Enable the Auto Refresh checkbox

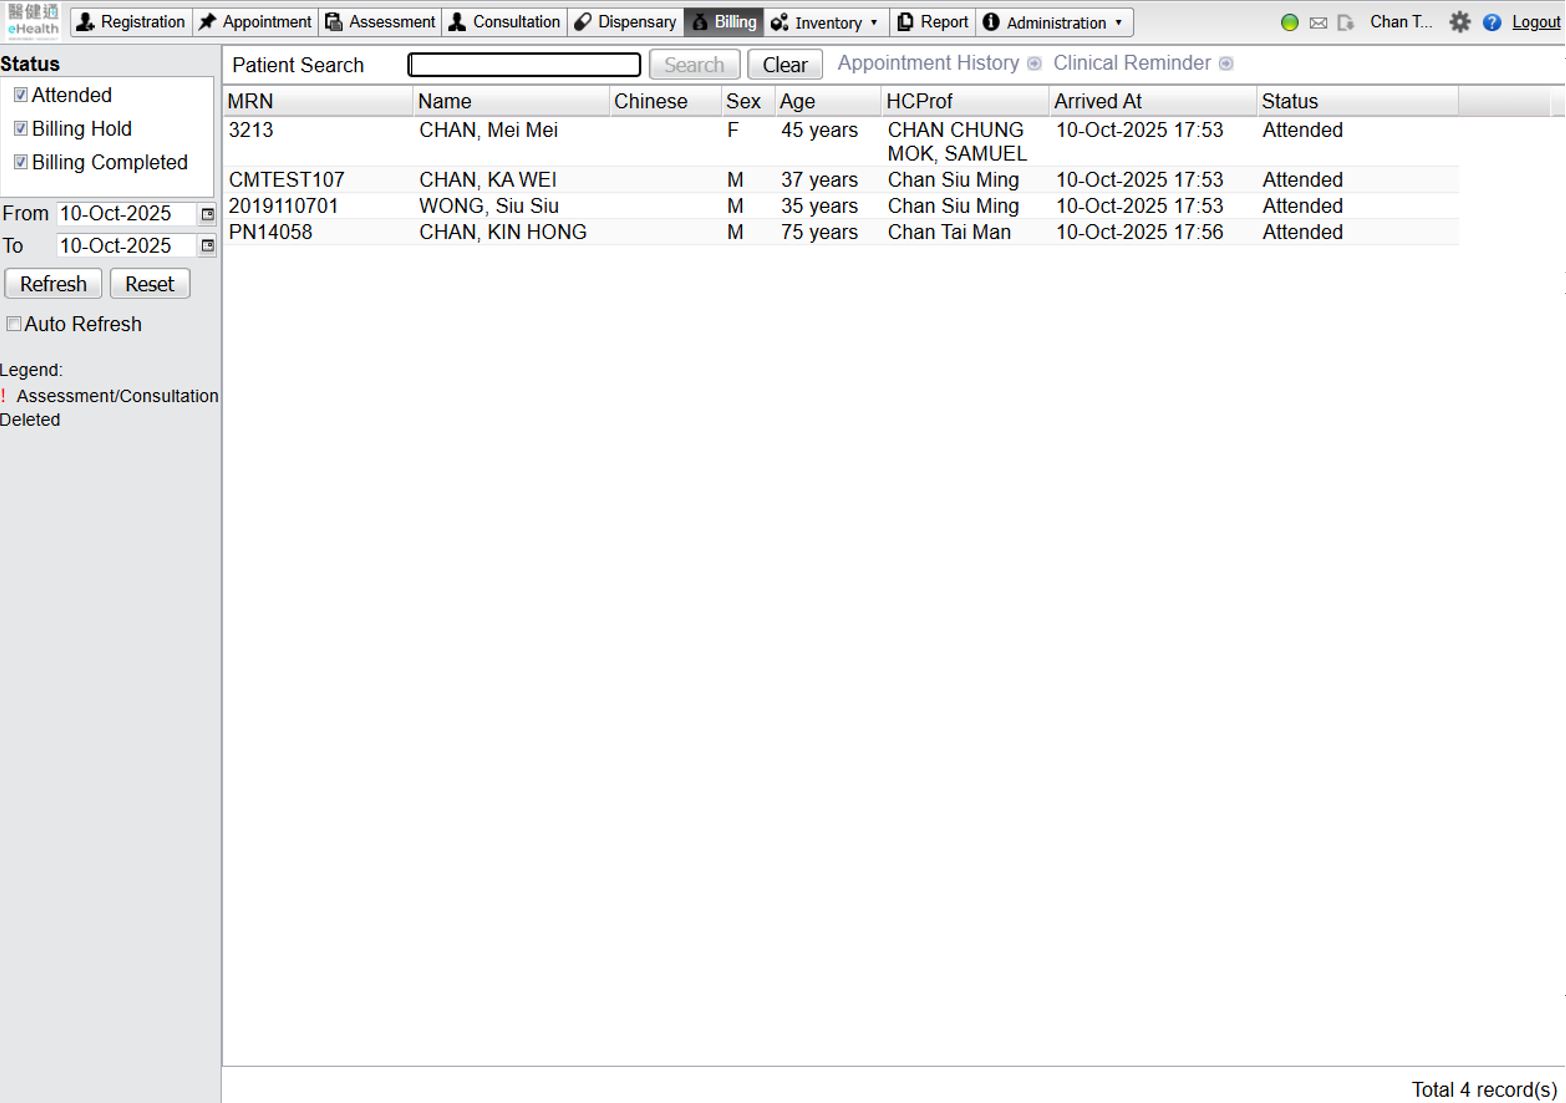point(14,324)
